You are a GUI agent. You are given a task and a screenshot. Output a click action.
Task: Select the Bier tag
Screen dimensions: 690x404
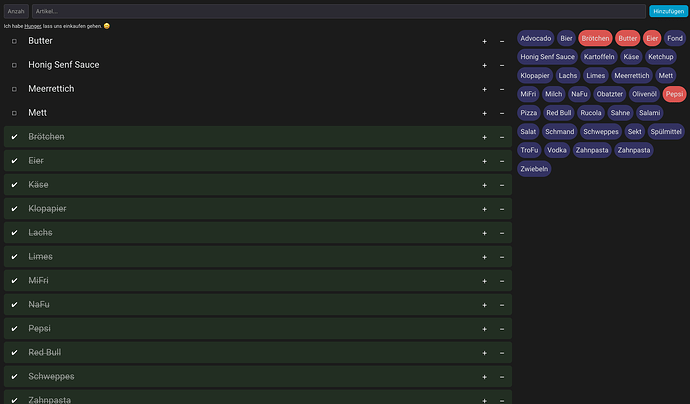coord(566,38)
